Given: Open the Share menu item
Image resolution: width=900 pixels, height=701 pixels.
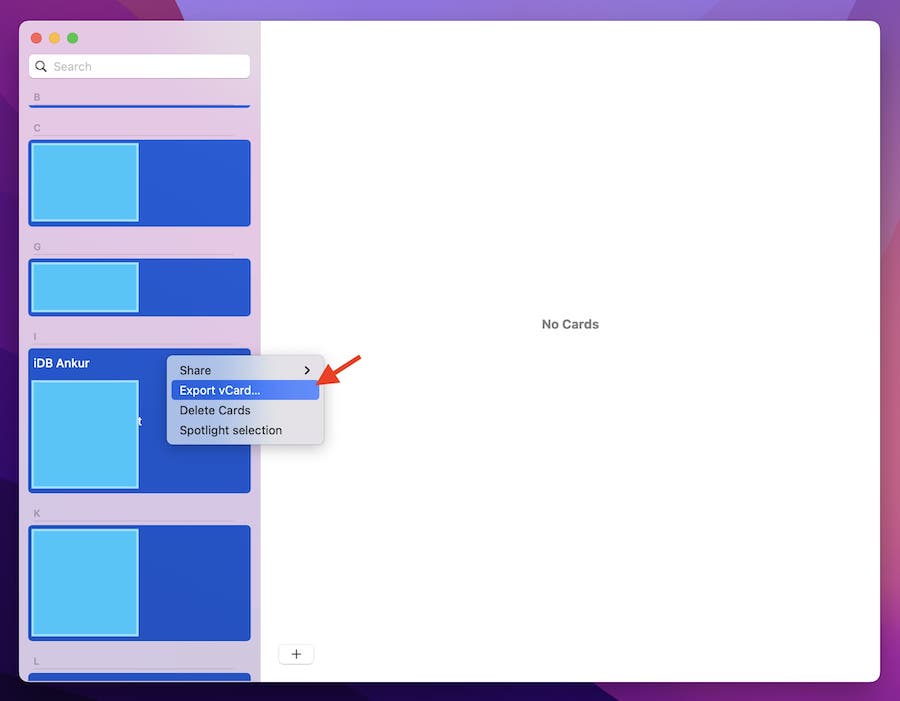Looking at the screenshot, I should click(x=196, y=370).
